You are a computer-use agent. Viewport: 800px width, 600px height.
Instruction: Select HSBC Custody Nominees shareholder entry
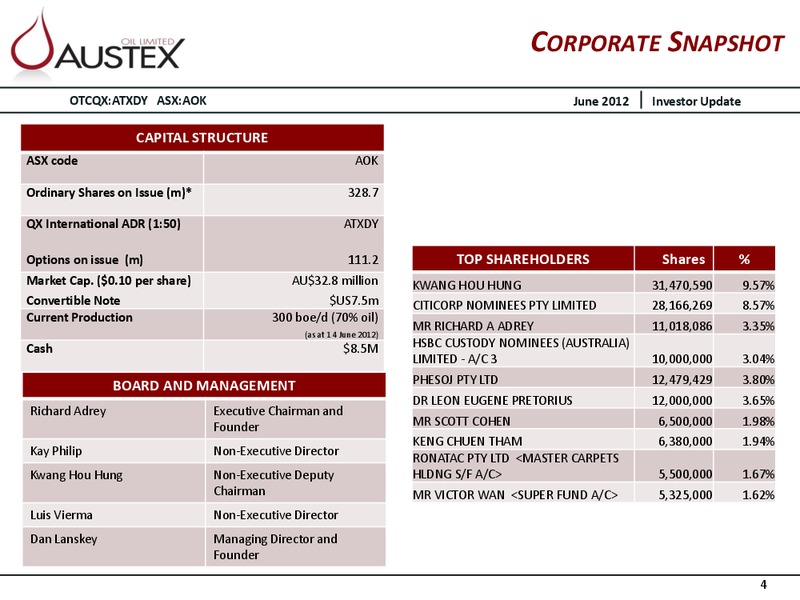(x=521, y=351)
